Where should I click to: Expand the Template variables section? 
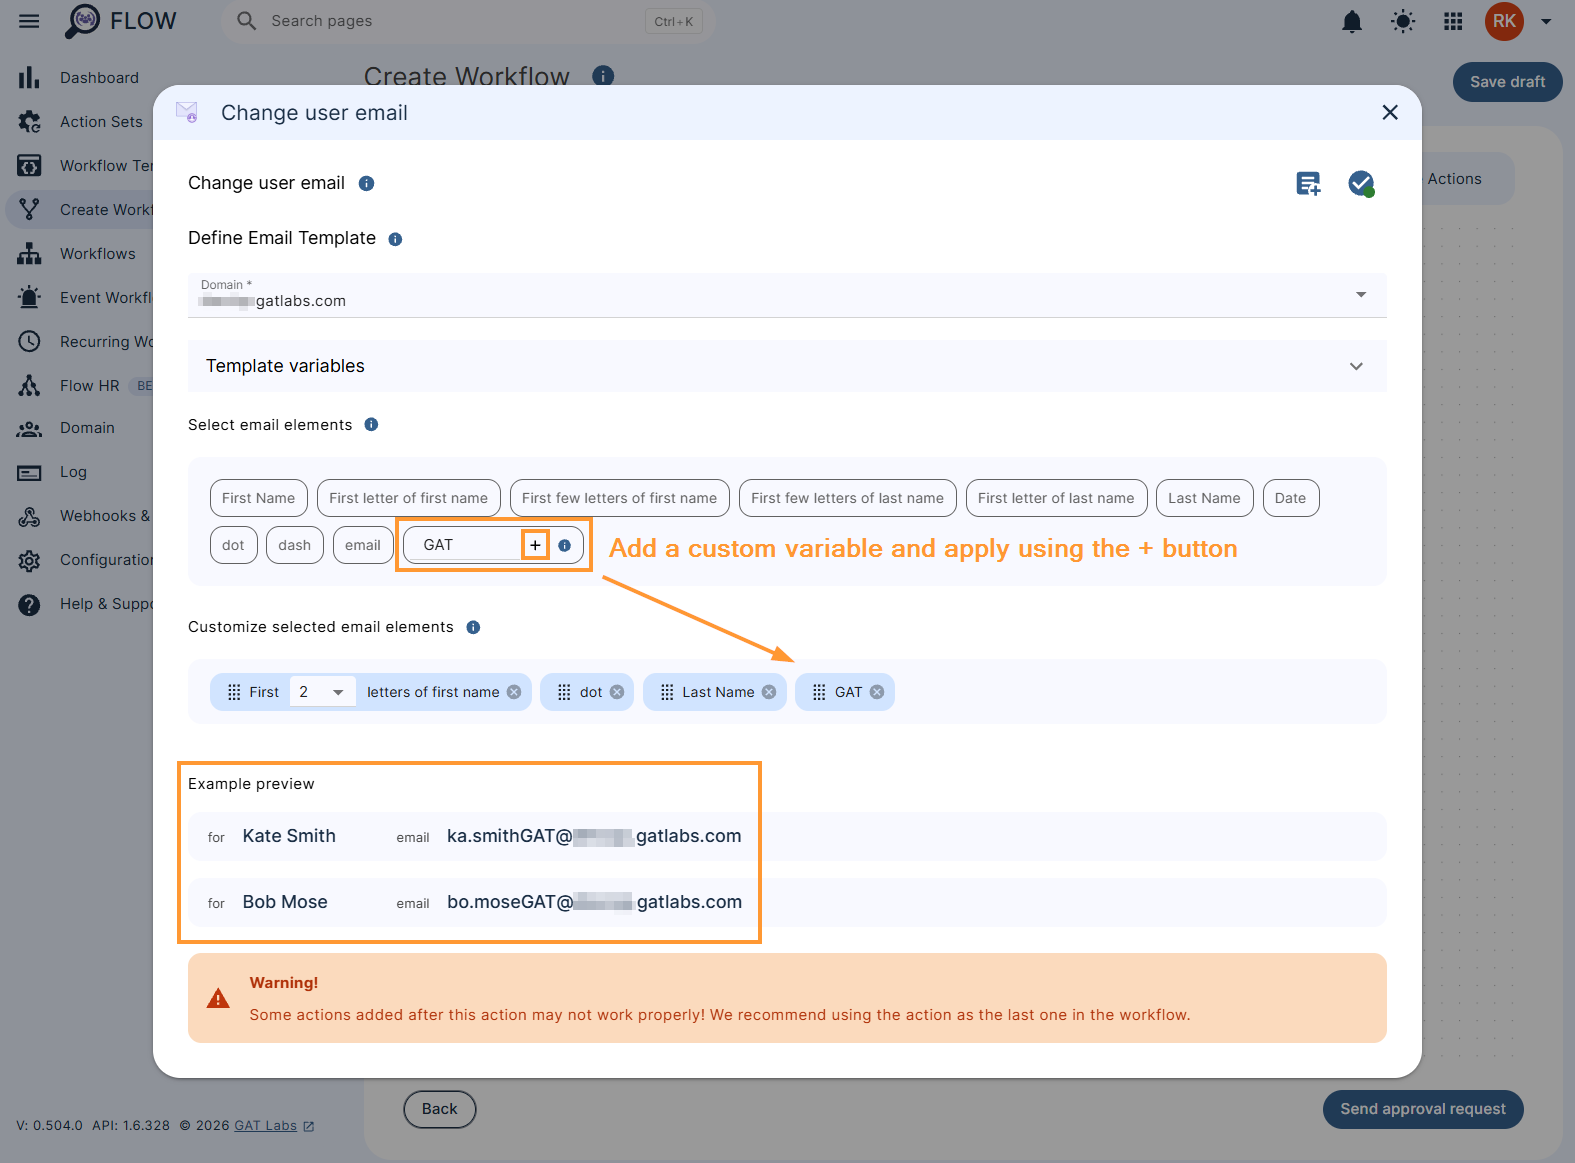(x=787, y=366)
